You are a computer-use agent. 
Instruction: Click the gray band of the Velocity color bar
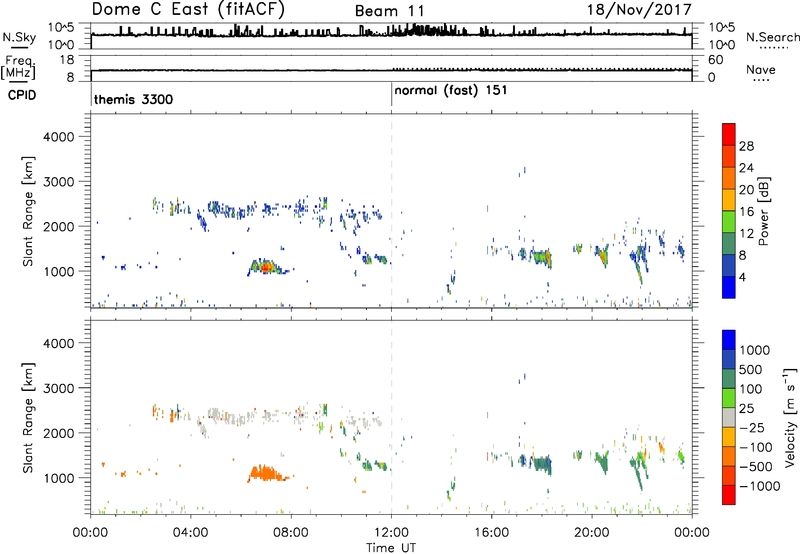[x=729, y=418]
